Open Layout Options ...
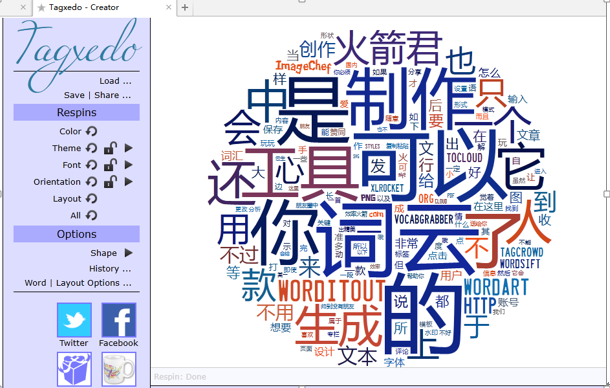The height and width of the screenshot is (388, 610). [x=94, y=283]
